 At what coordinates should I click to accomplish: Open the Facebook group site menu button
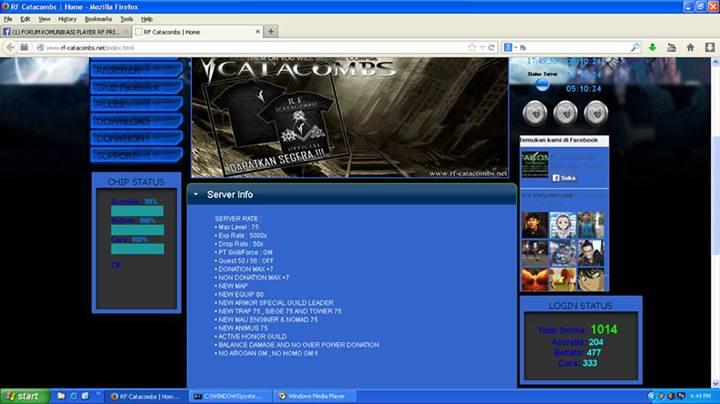point(136,87)
